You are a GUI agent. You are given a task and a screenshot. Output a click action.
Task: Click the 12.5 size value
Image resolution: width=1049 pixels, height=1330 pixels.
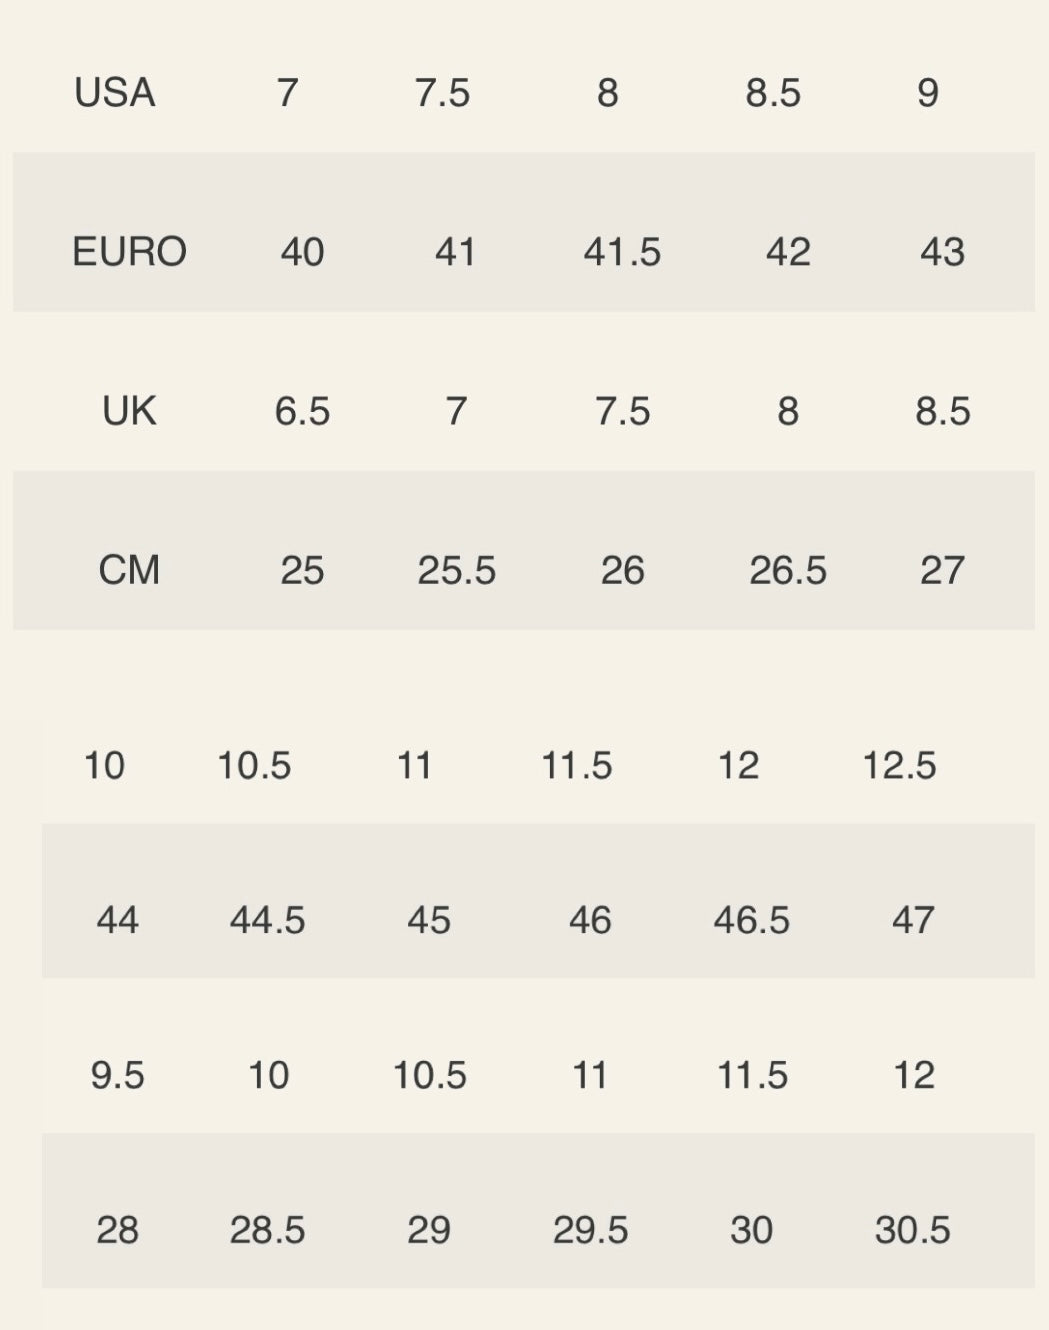click(x=899, y=766)
